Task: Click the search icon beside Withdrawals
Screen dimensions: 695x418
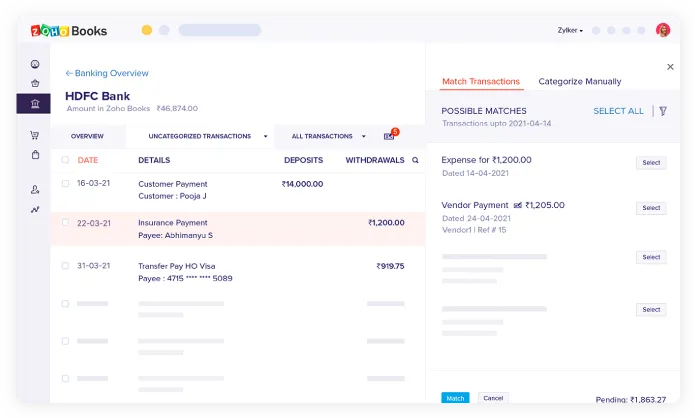Action: [415, 160]
